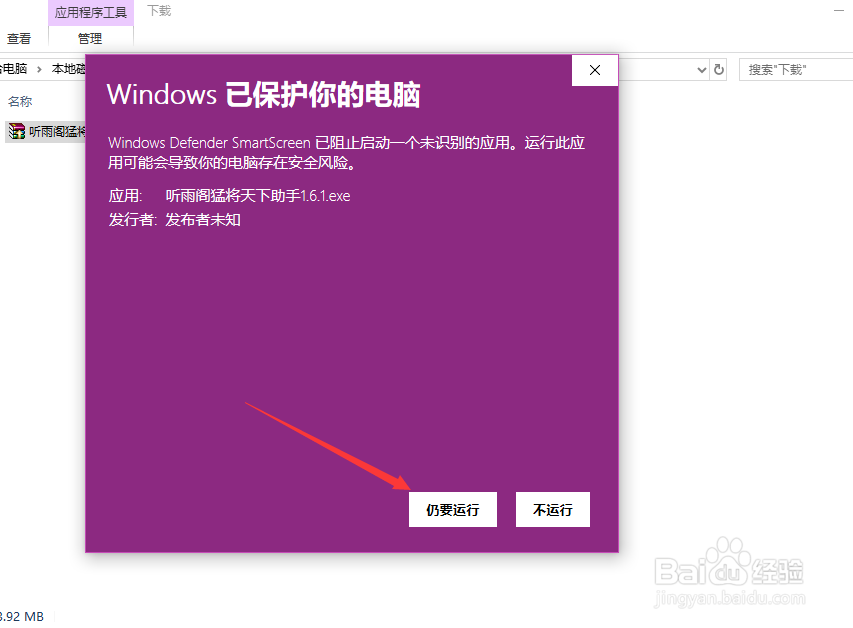Close the SmartScreen dialog with X
This screenshot has height=628, width=853.
[x=595, y=70]
